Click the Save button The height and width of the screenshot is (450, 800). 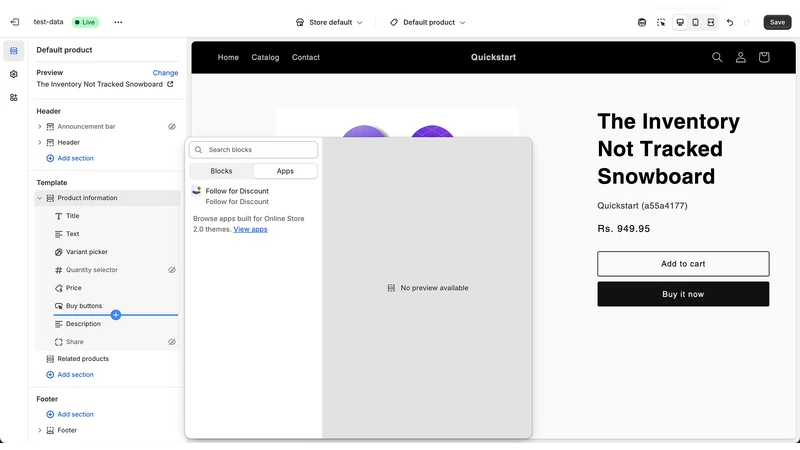[777, 22]
